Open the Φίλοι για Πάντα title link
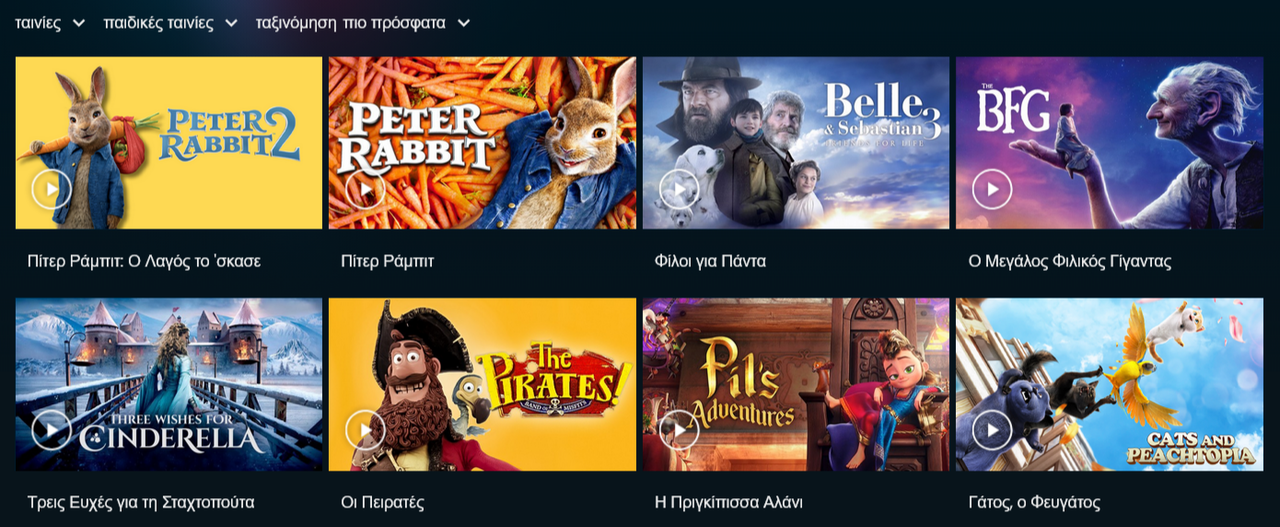This screenshot has height=527, width=1280. (x=710, y=261)
